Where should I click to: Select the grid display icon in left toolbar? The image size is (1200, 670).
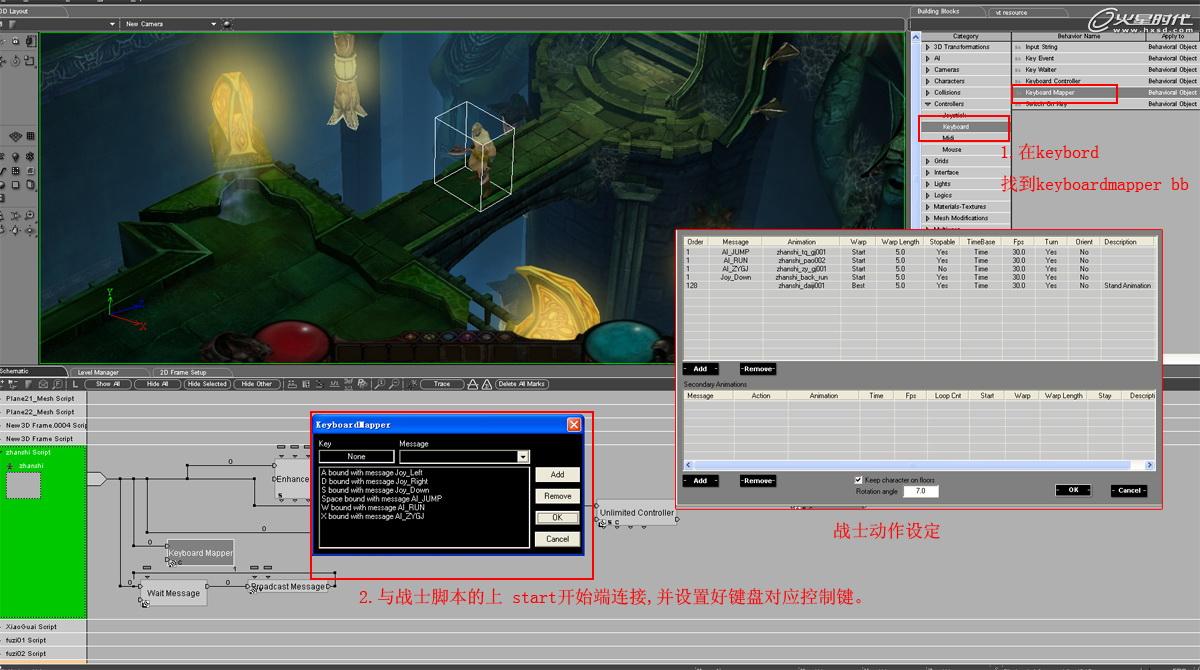coord(30,136)
